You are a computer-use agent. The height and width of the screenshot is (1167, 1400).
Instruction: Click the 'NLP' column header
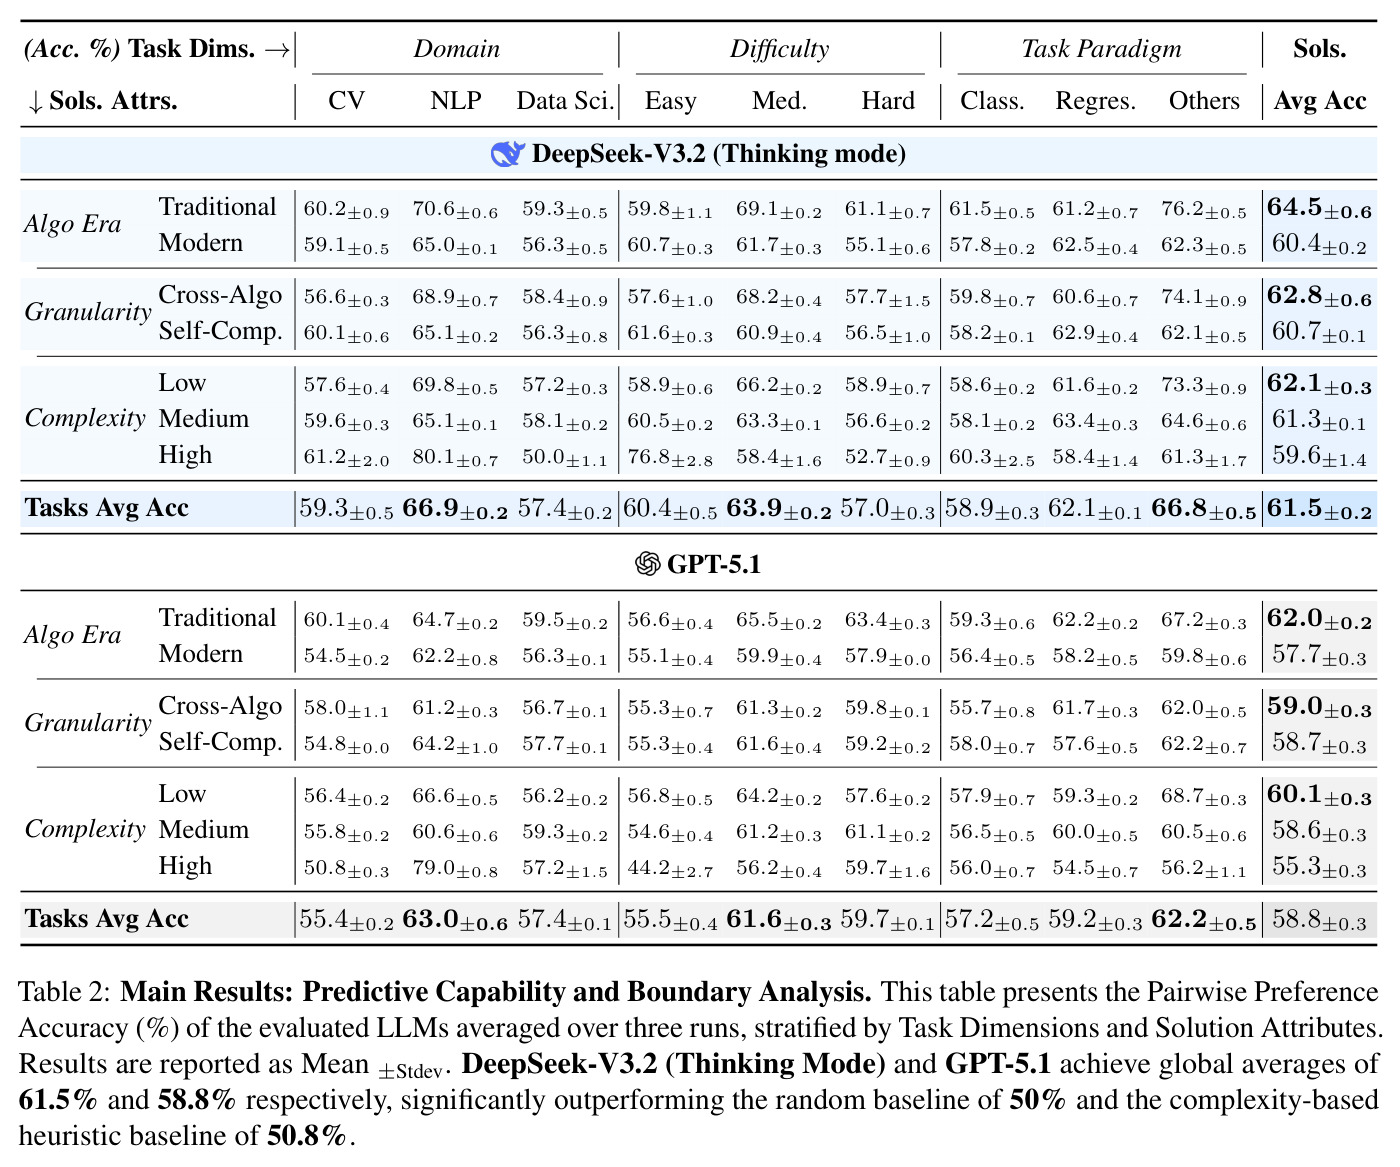point(456,101)
